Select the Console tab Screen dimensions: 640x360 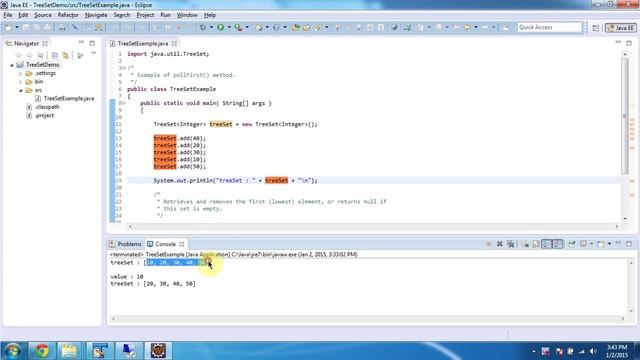pyautogui.click(x=165, y=244)
